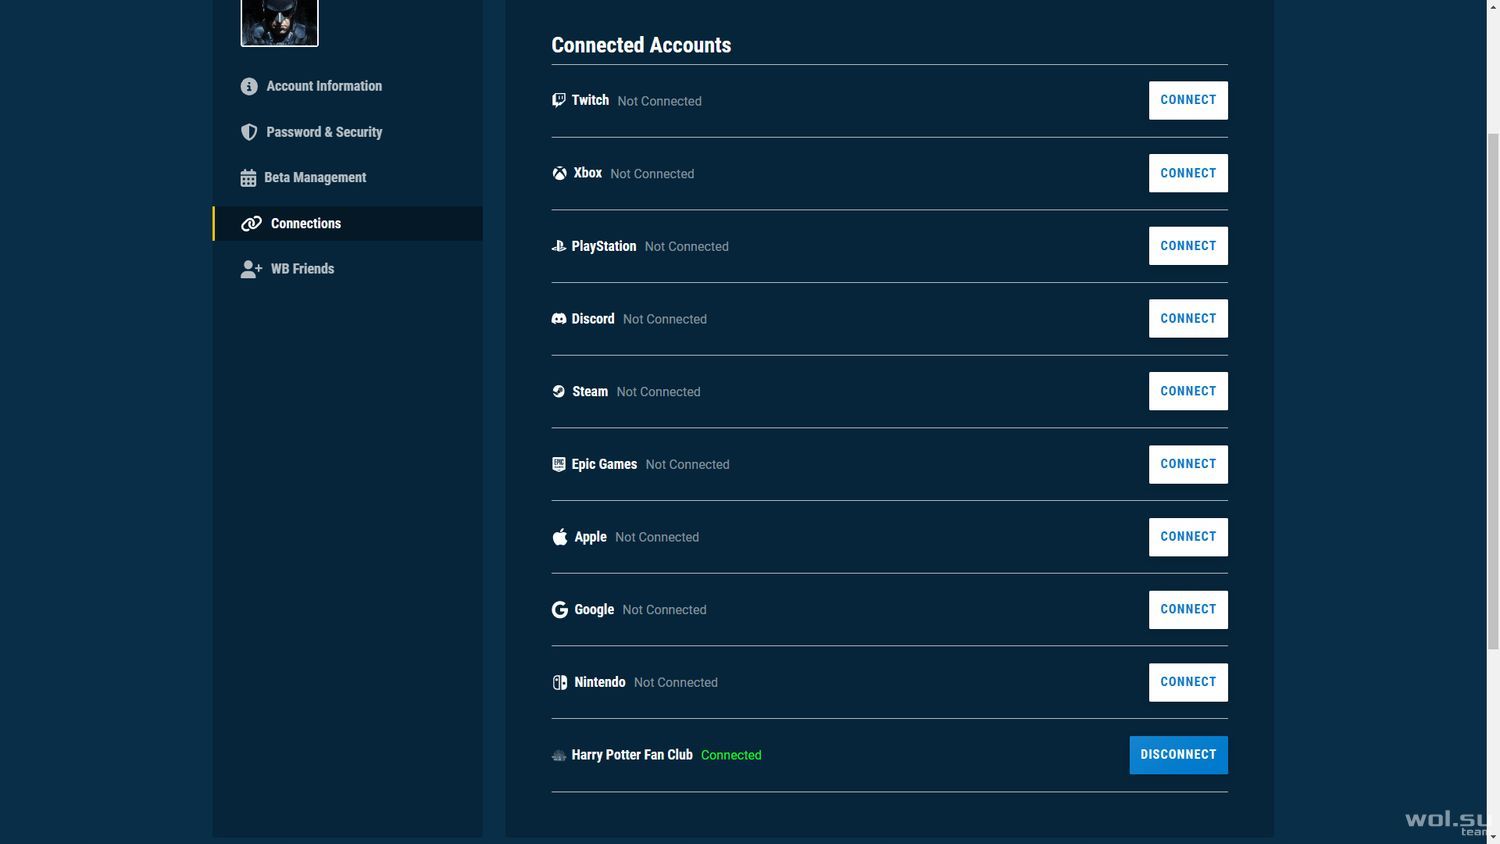Click the WB Friends add-person icon
The image size is (1500, 844).
(x=251, y=269)
